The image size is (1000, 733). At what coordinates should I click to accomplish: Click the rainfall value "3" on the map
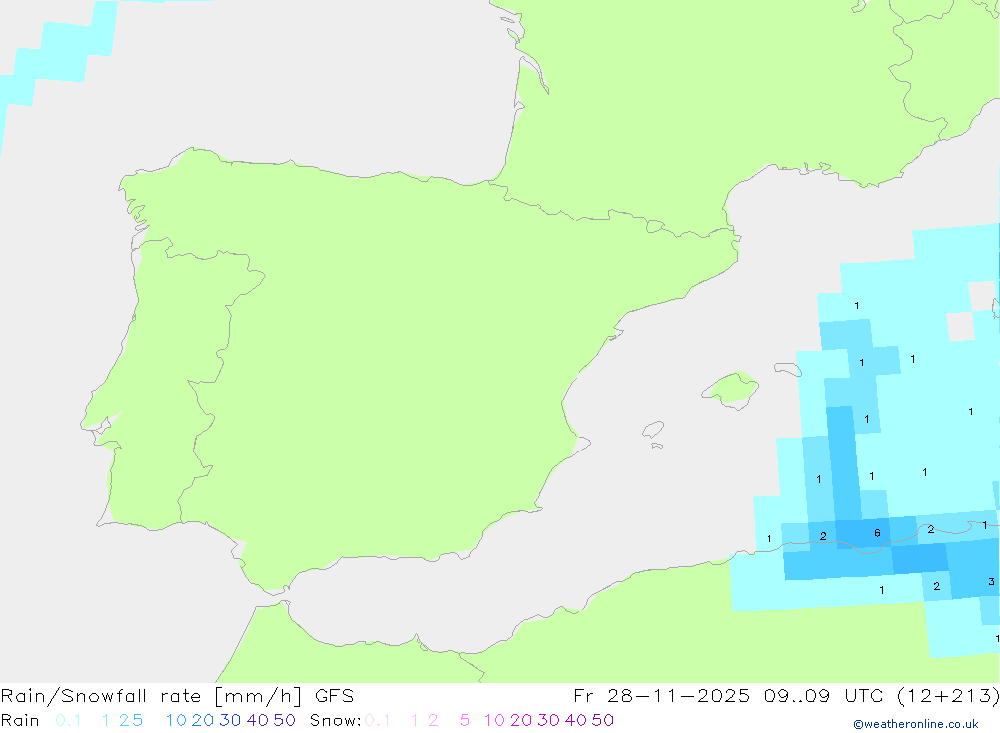[991, 581]
